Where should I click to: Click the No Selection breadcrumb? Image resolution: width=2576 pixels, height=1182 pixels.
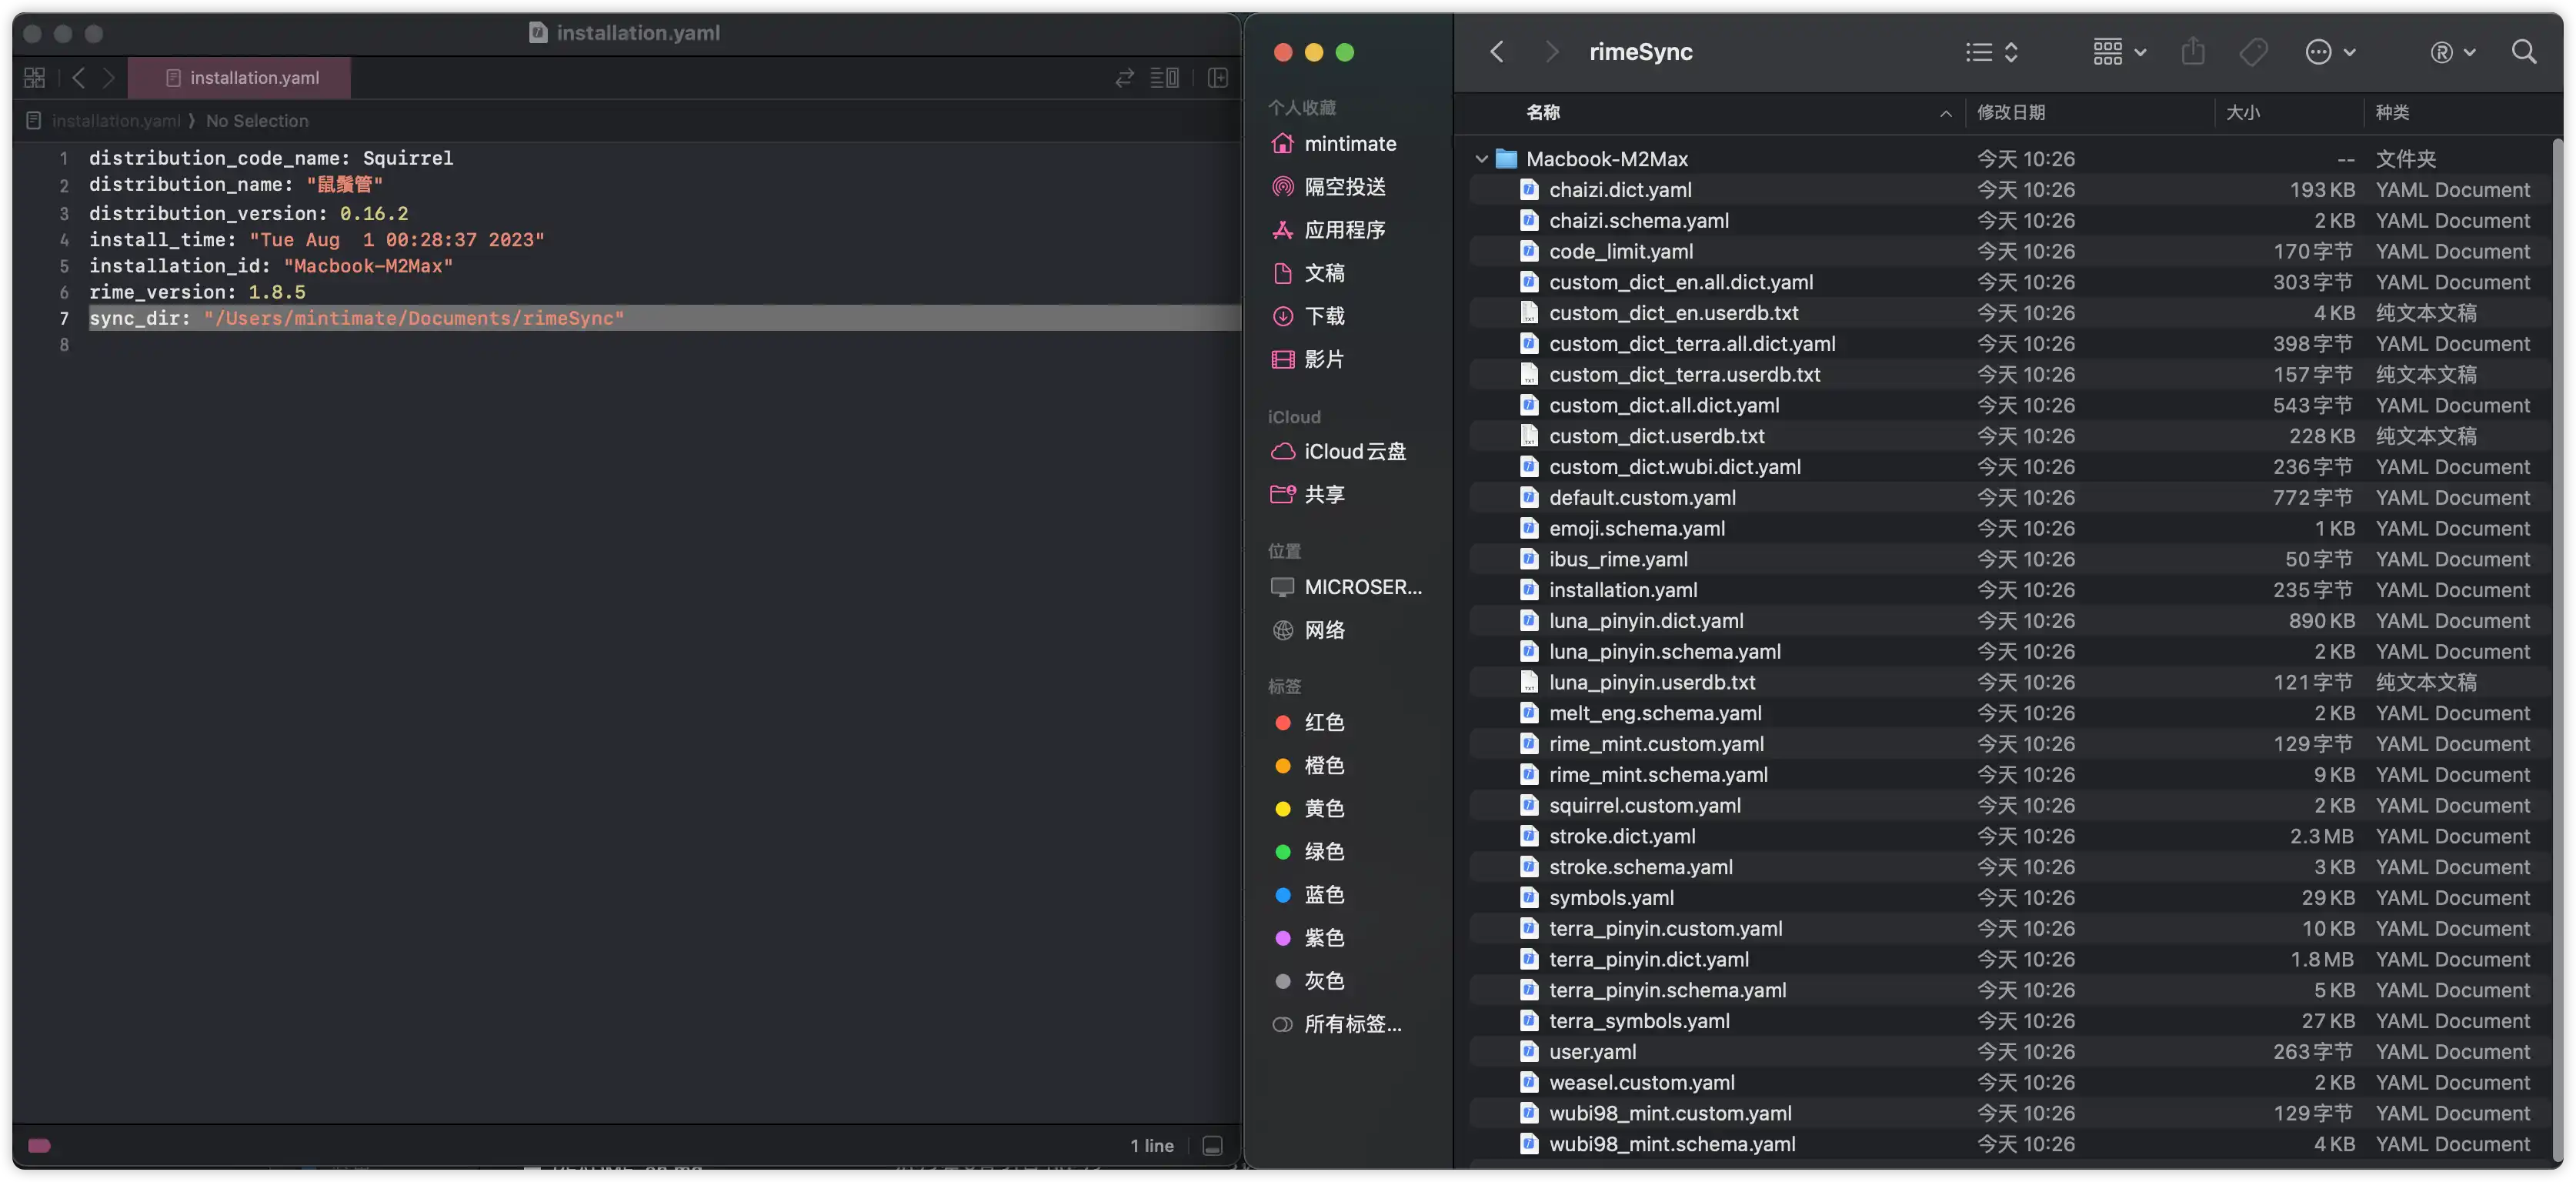pyautogui.click(x=257, y=121)
